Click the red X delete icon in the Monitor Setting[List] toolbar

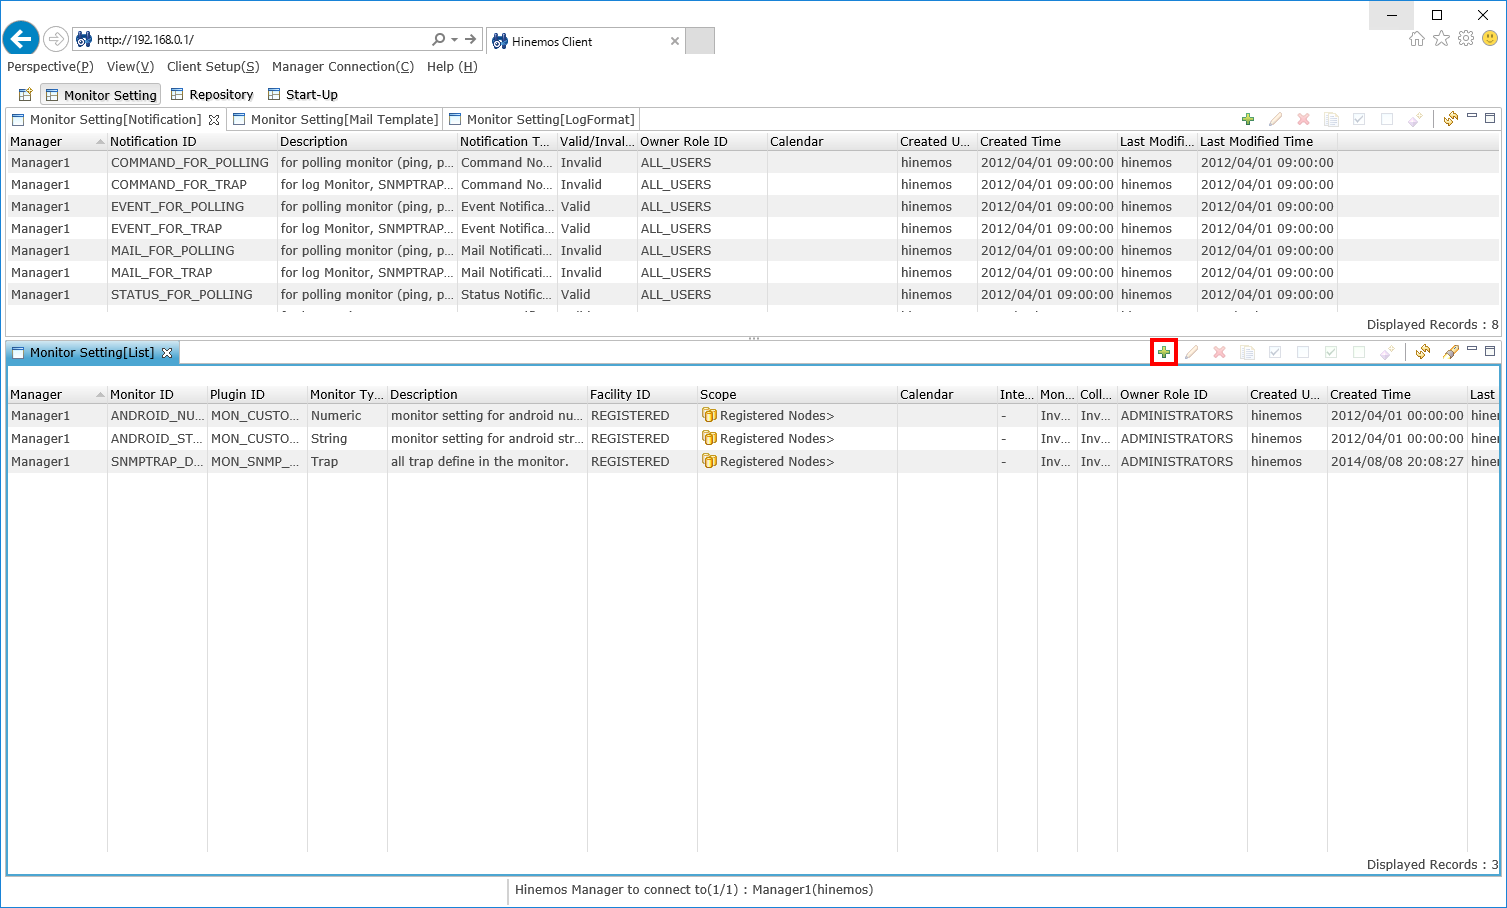pyautogui.click(x=1219, y=352)
